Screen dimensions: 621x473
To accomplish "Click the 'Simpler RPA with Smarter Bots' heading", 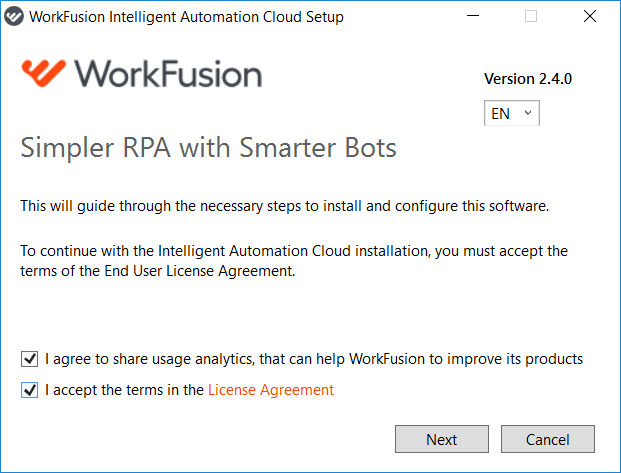I will pos(208,147).
